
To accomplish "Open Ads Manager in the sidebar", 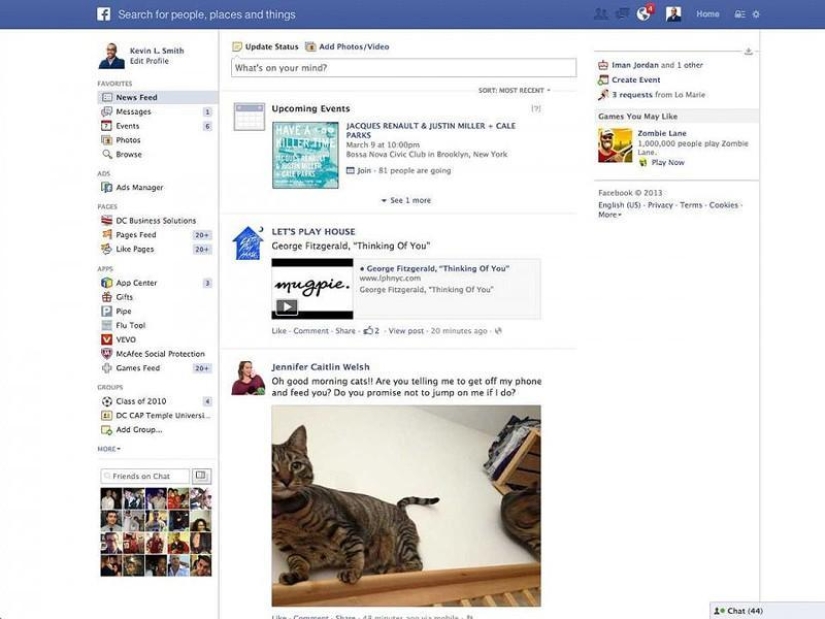I will (x=139, y=187).
